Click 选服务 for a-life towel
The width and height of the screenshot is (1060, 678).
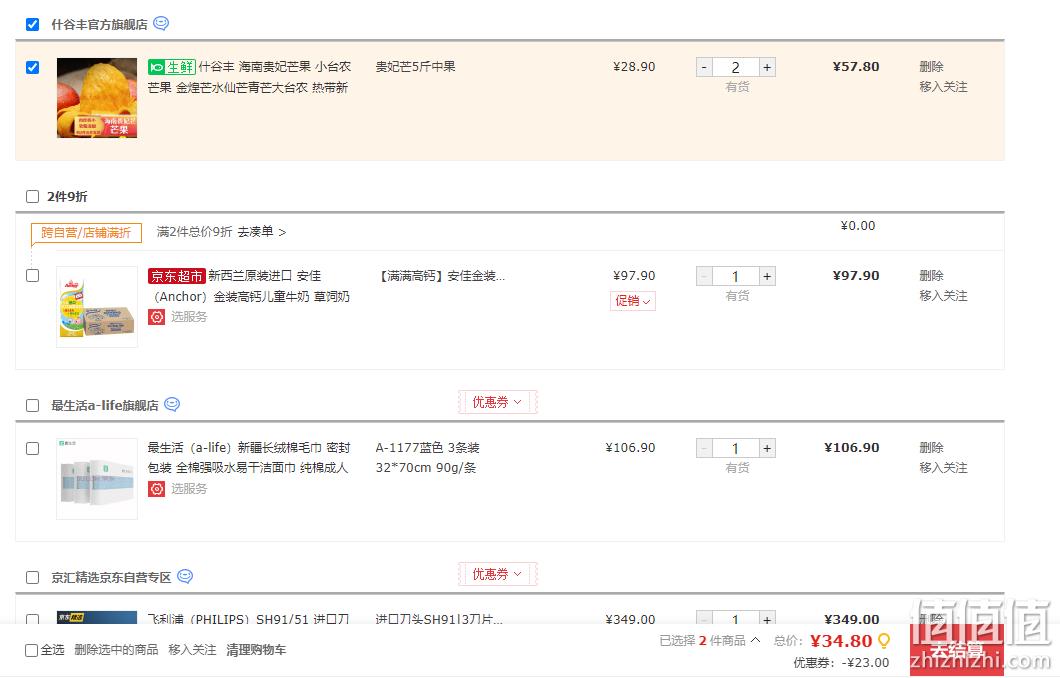pos(189,488)
